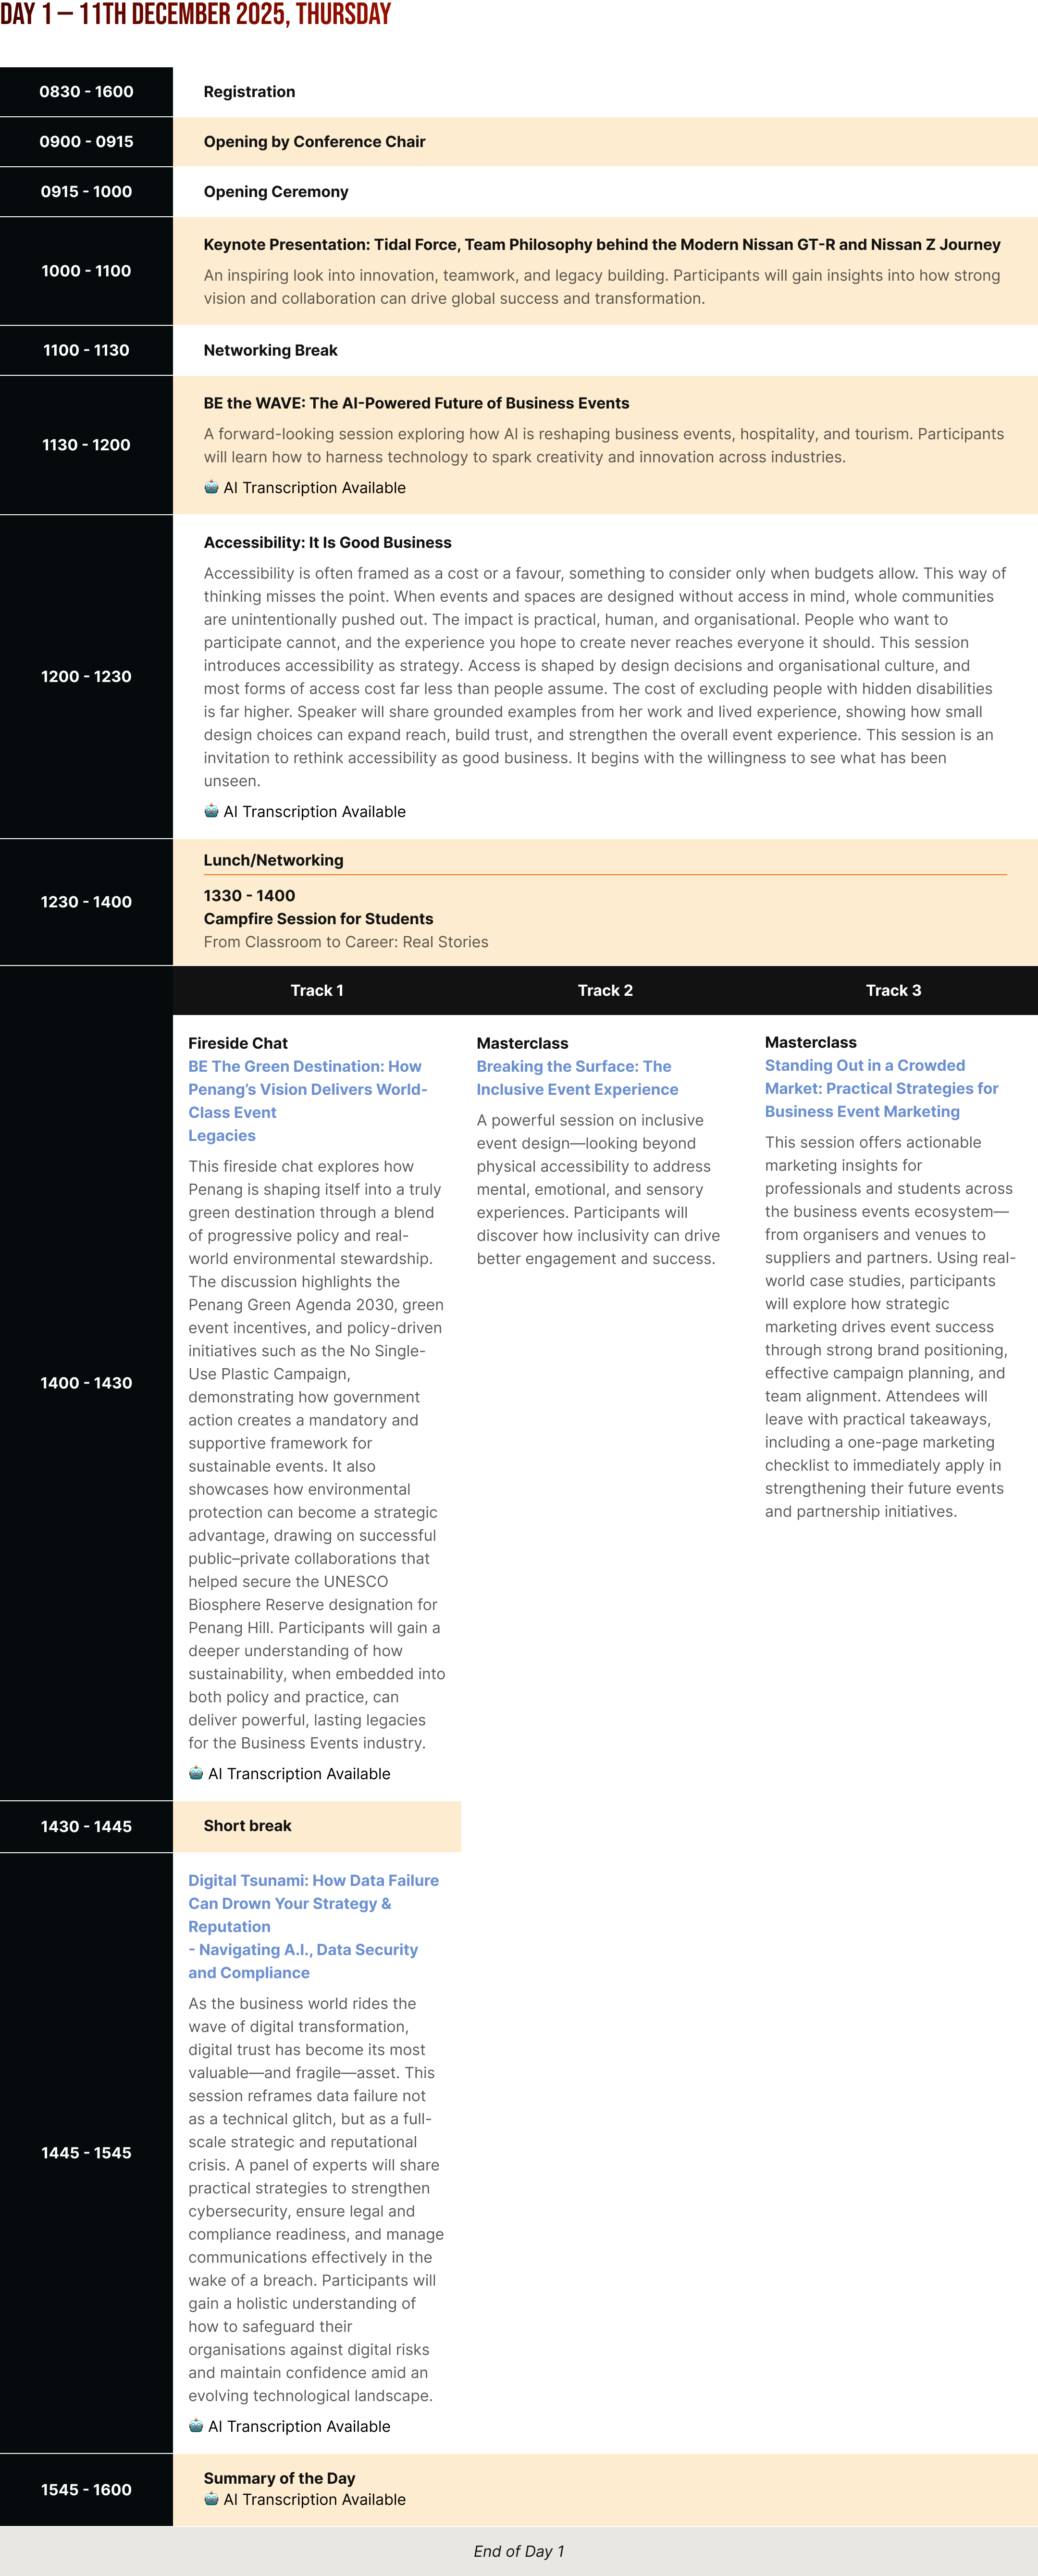Click robot icon under Accessibility session

[211, 811]
